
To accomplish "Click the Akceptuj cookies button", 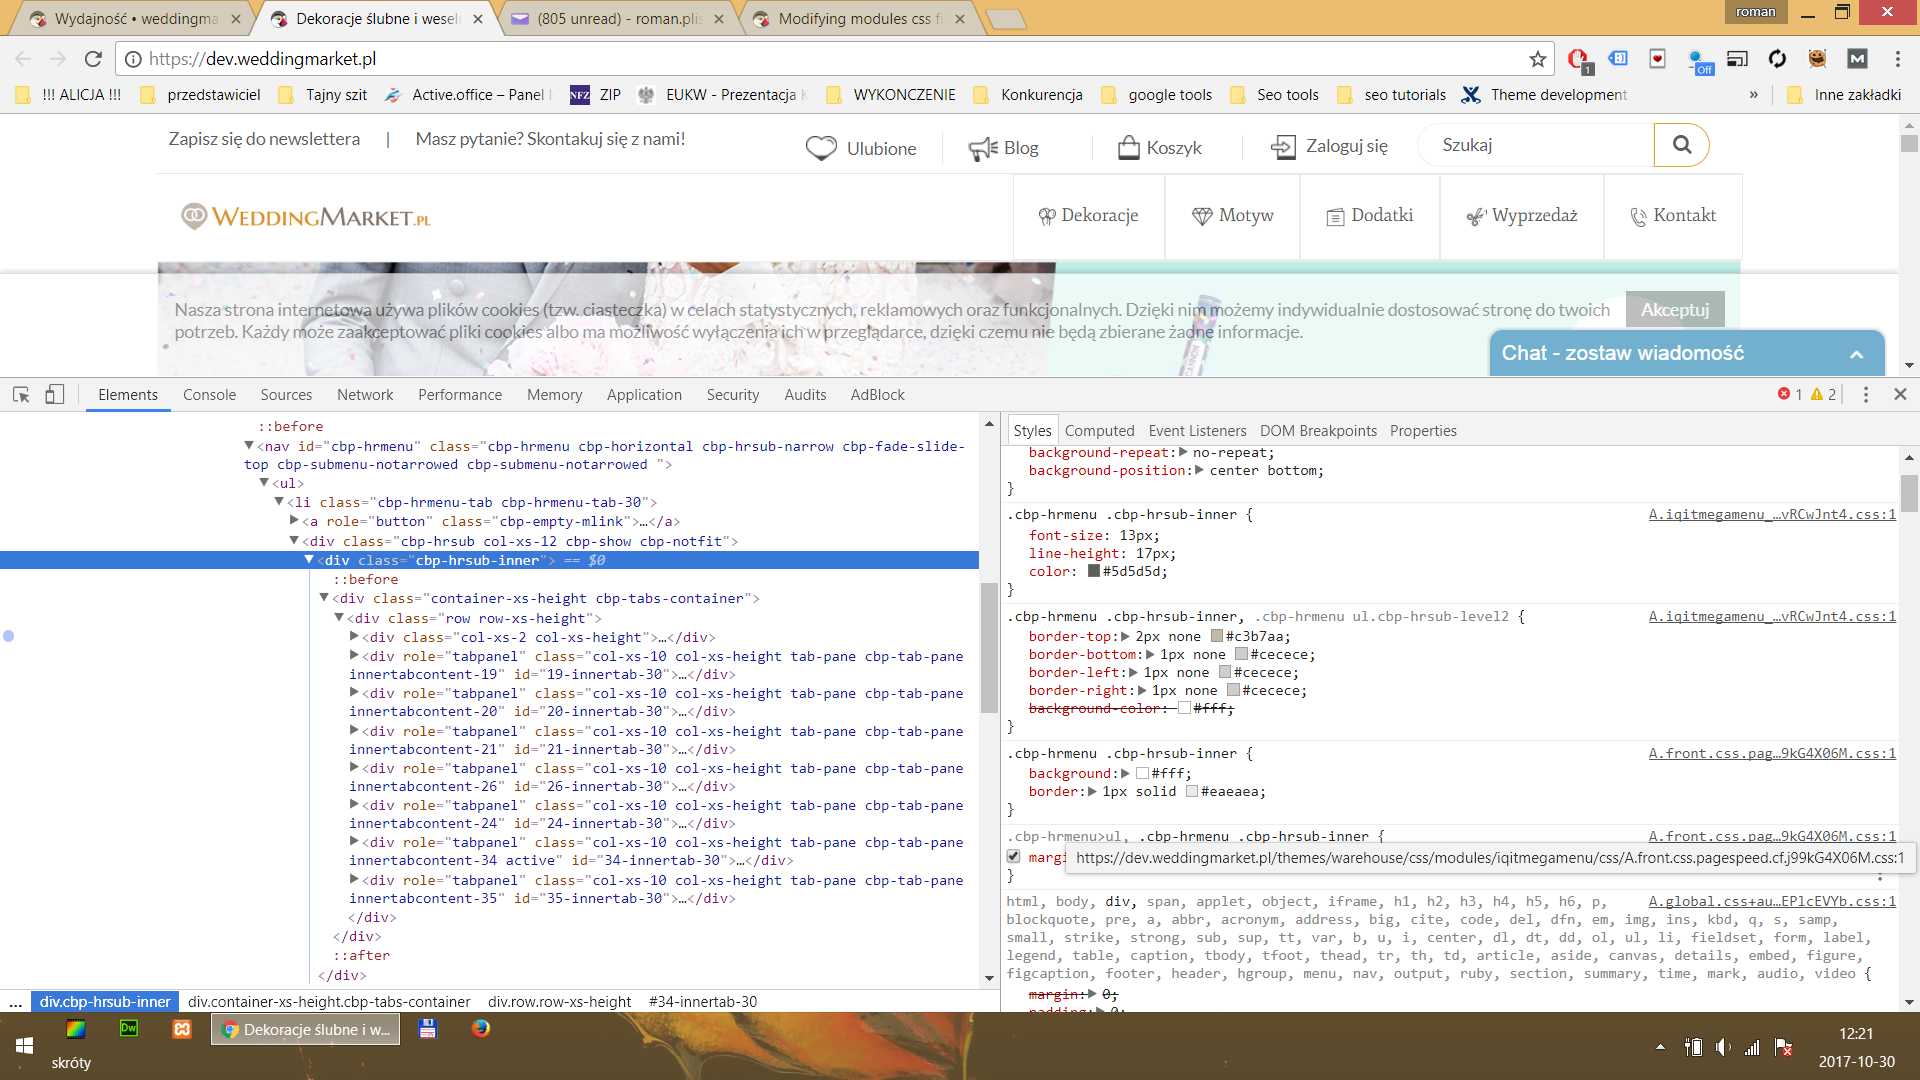I will [x=1675, y=310].
